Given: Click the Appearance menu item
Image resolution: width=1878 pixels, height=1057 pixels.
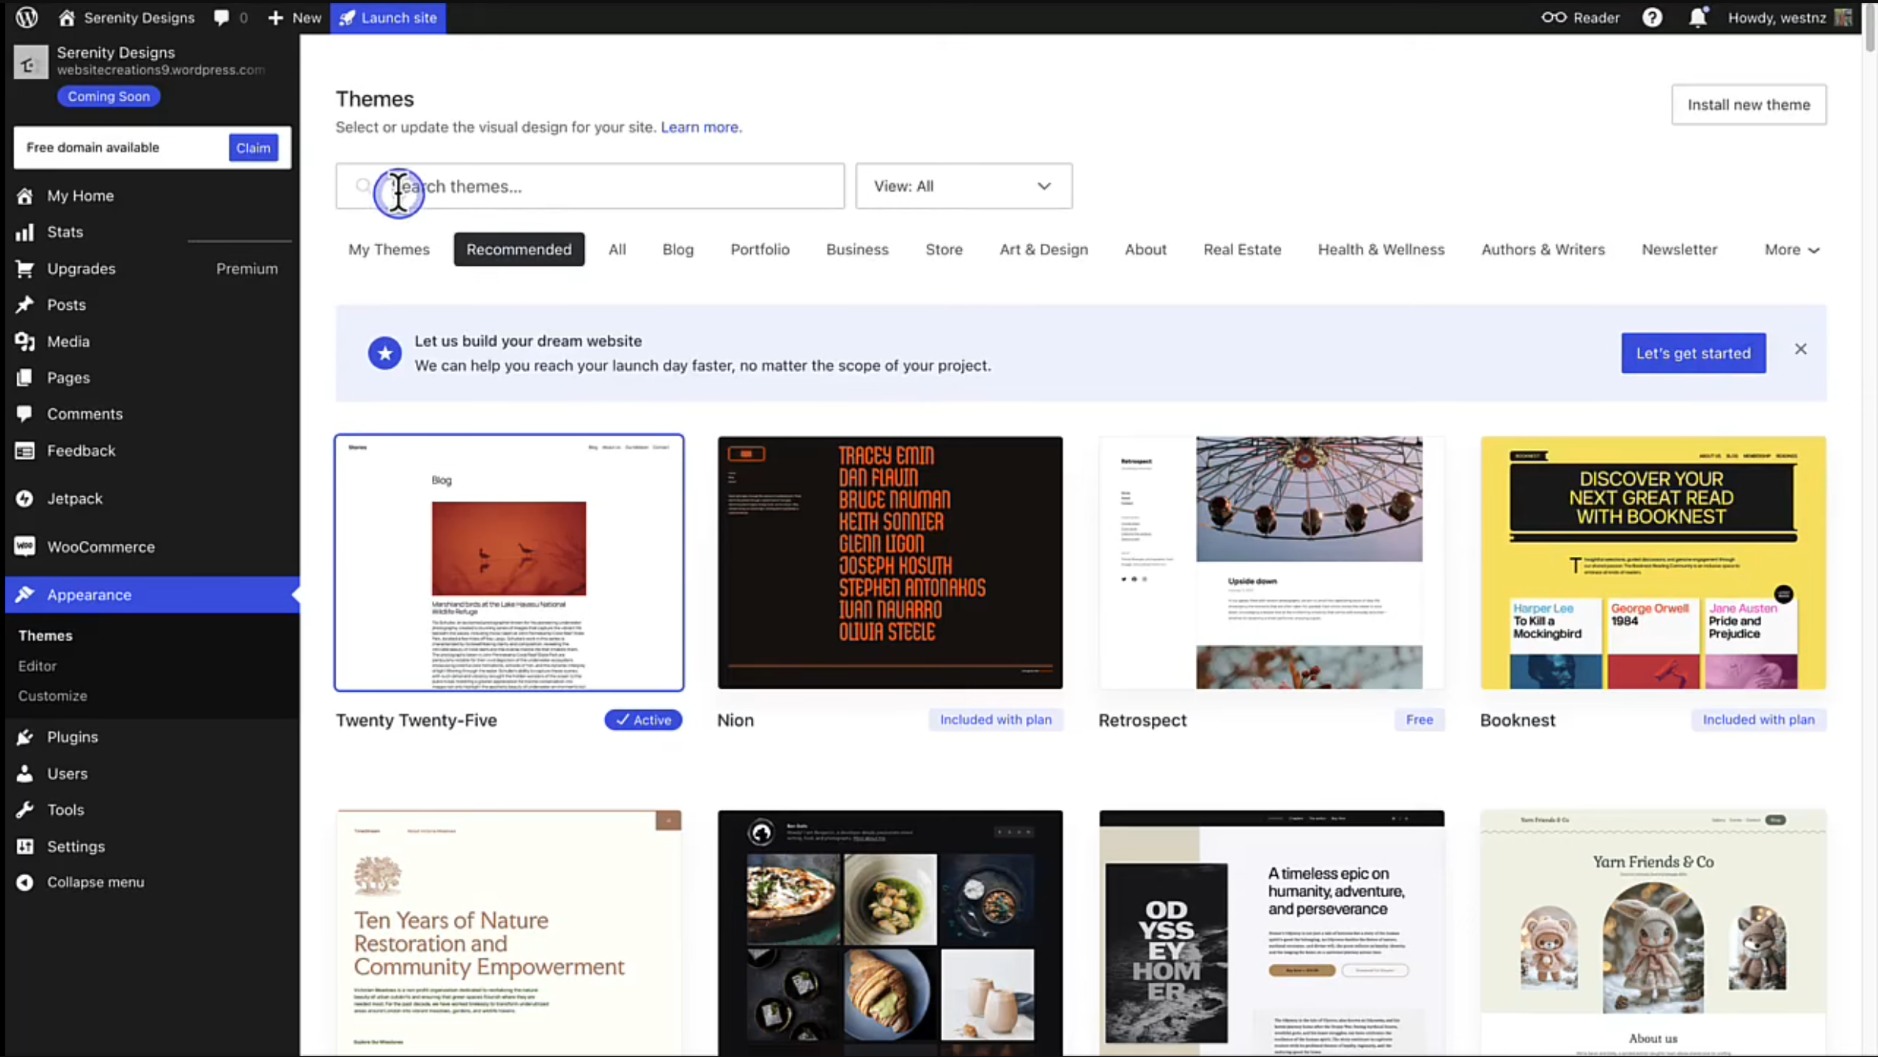Looking at the screenshot, I should coord(152,595).
